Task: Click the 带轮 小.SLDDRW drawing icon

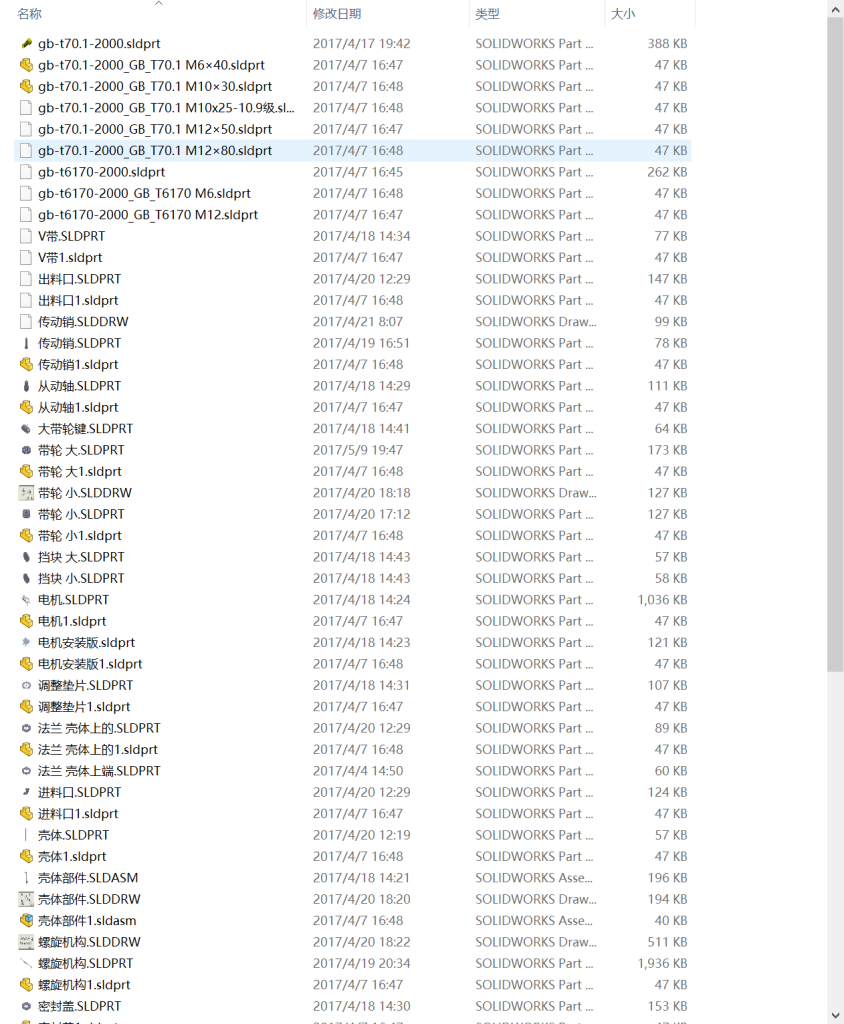Action: 26,493
